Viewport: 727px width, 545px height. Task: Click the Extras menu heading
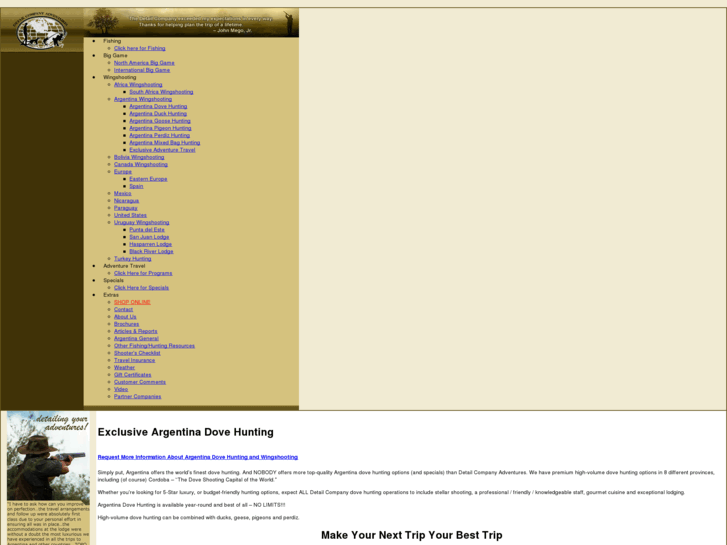pos(111,295)
